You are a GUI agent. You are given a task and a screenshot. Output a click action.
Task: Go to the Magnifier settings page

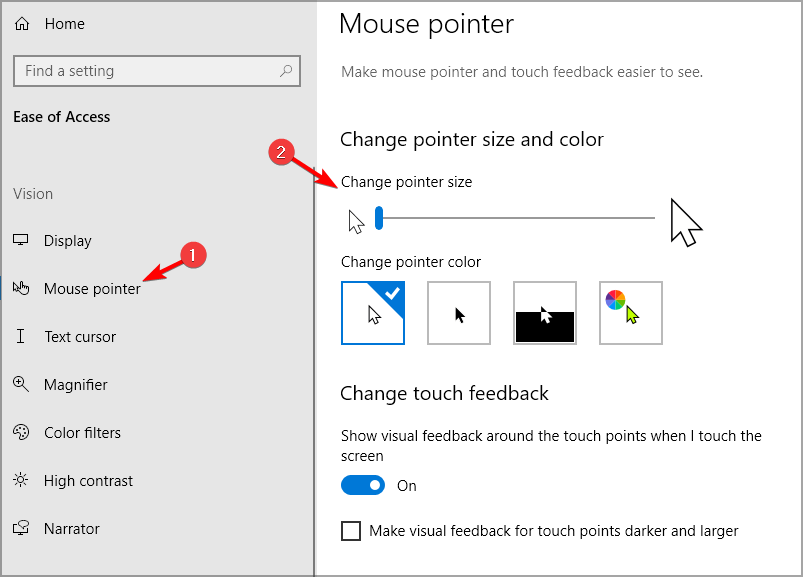coord(76,384)
